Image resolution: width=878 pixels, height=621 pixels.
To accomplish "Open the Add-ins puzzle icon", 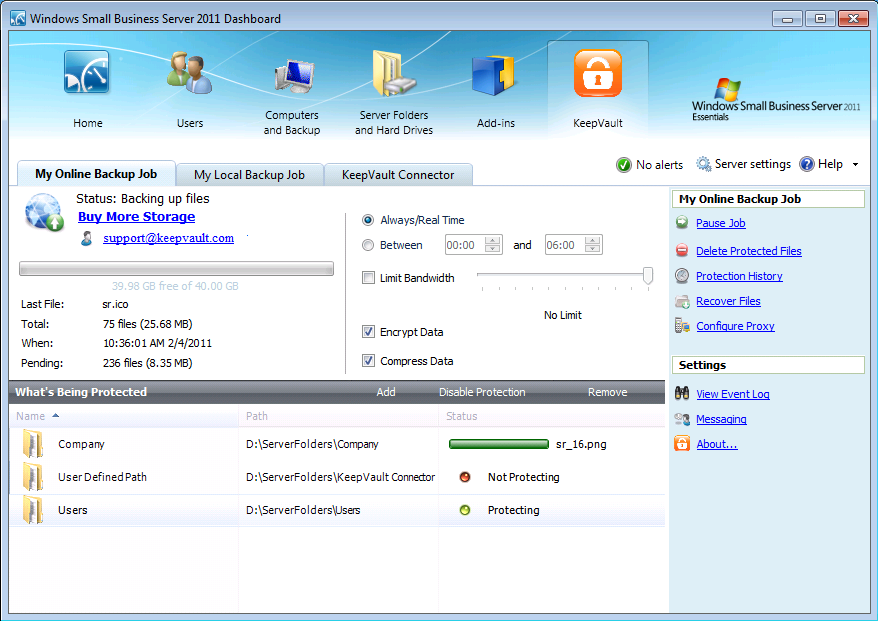I will point(493,75).
